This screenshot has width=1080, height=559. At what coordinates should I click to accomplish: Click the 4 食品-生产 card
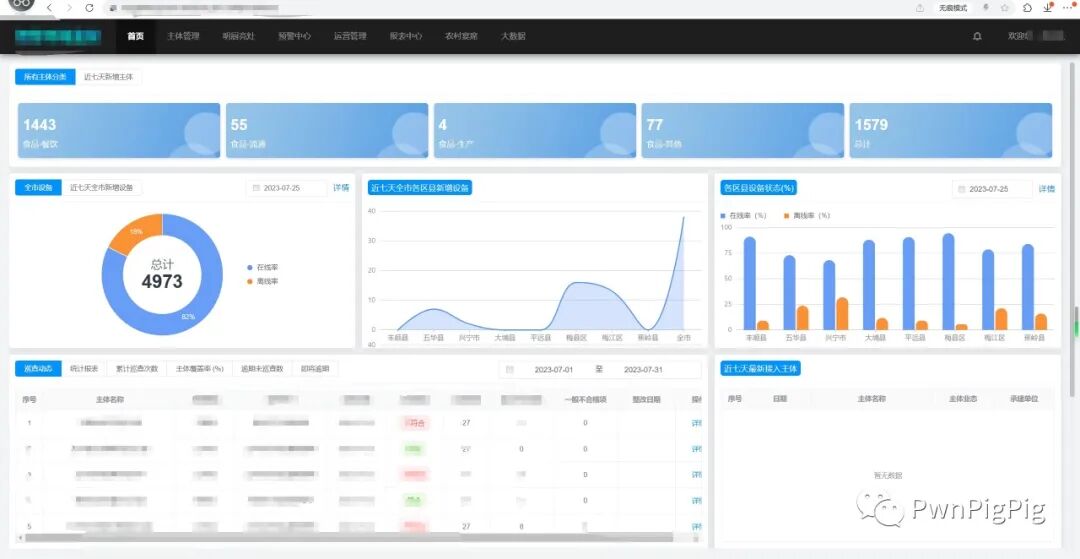[x=535, y=131]
